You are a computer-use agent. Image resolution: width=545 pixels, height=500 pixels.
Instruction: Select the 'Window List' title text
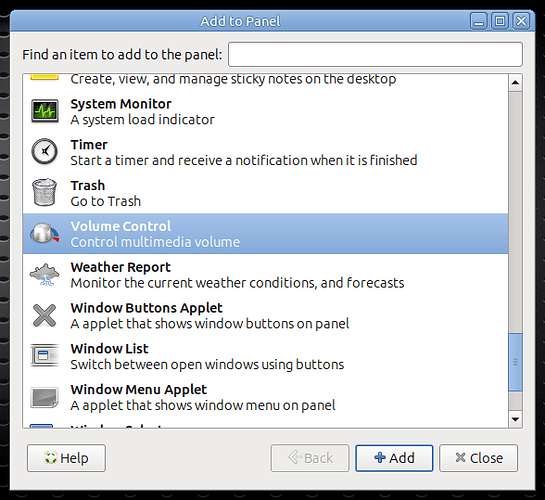point(109,349)
